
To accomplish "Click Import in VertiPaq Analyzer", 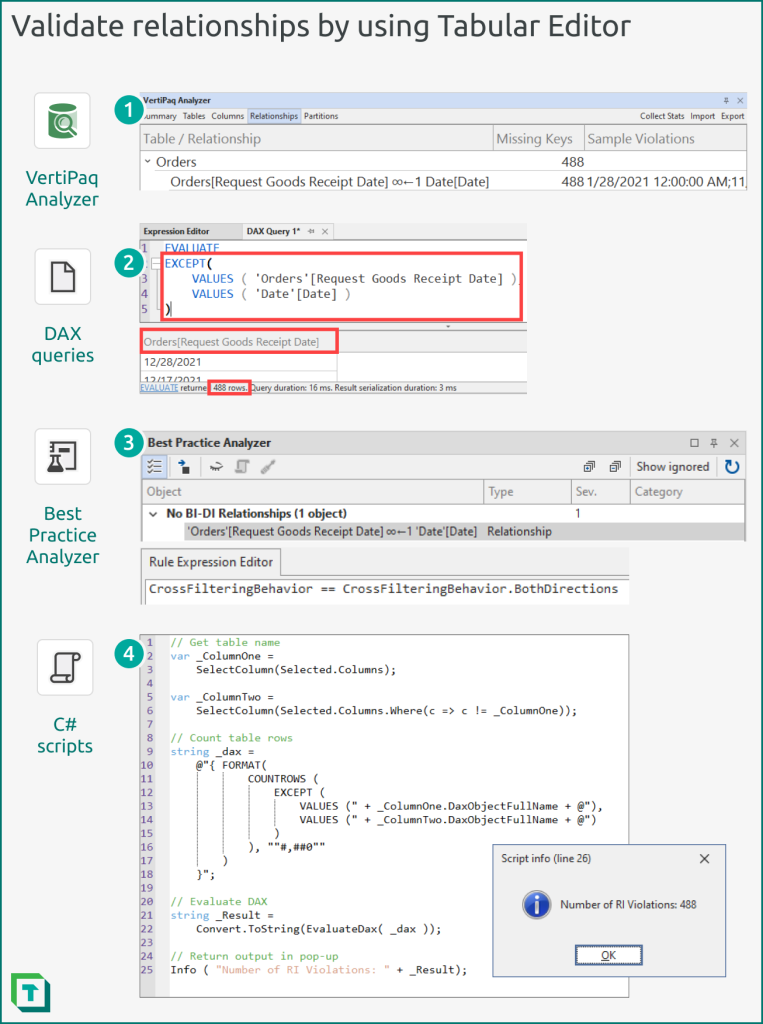I will click(x=702, y=116).
